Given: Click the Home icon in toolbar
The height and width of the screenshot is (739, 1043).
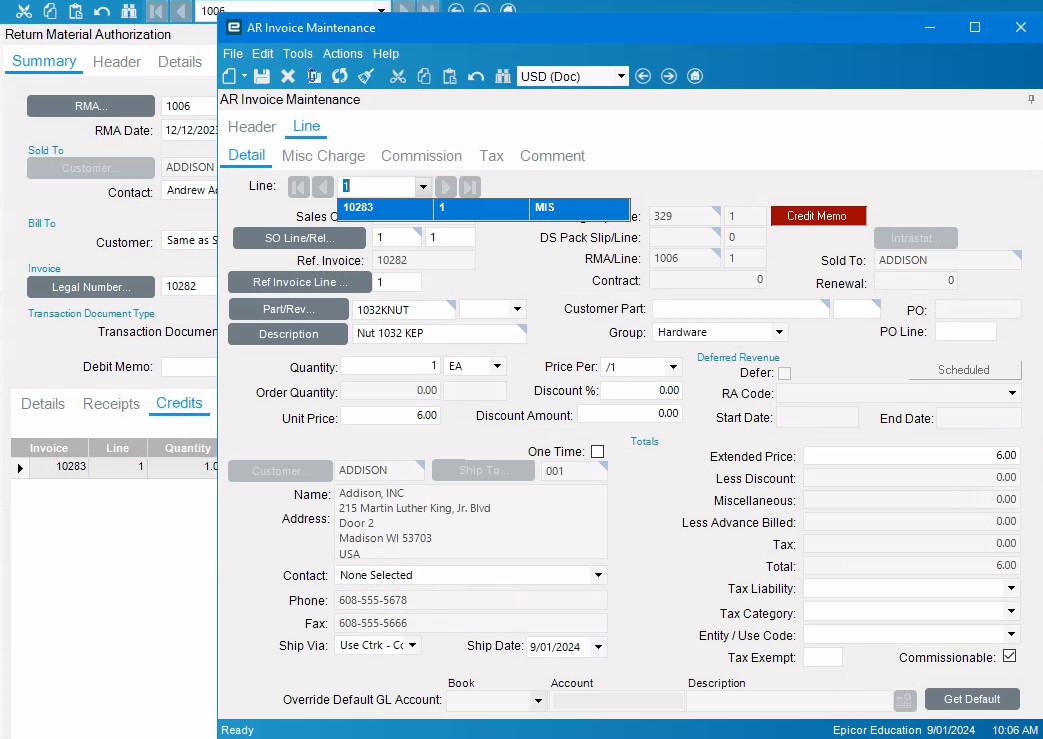Looking at the screenshot, I should 695,76.
